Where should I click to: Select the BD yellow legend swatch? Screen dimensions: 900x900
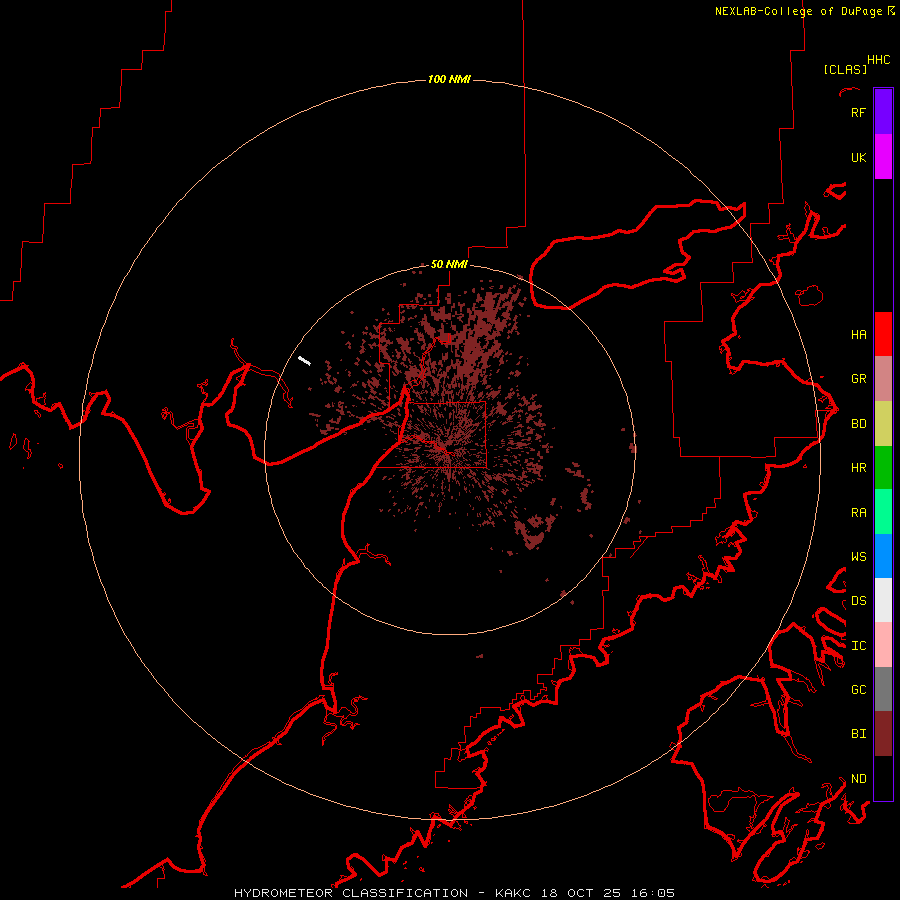click(883, 424)
